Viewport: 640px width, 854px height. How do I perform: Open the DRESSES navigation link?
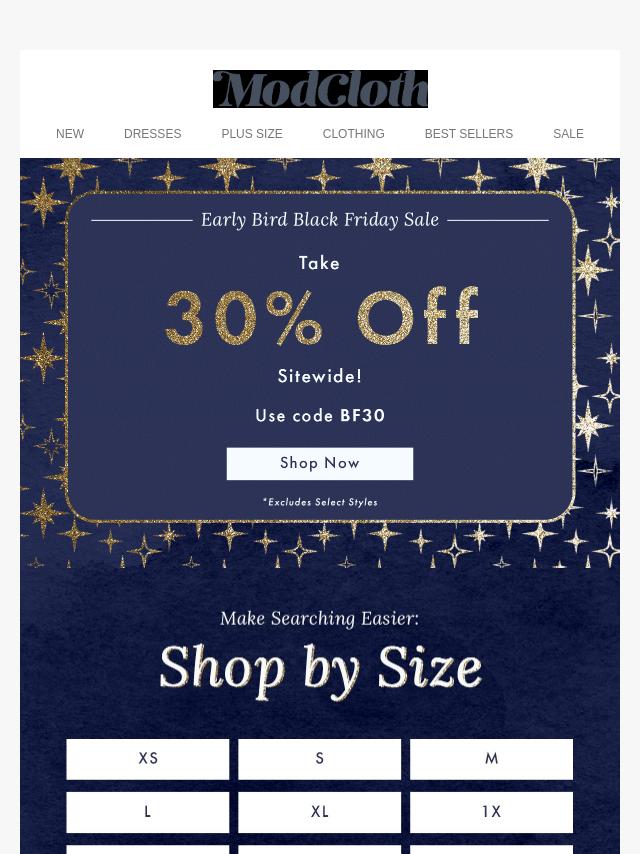point(153,133)
